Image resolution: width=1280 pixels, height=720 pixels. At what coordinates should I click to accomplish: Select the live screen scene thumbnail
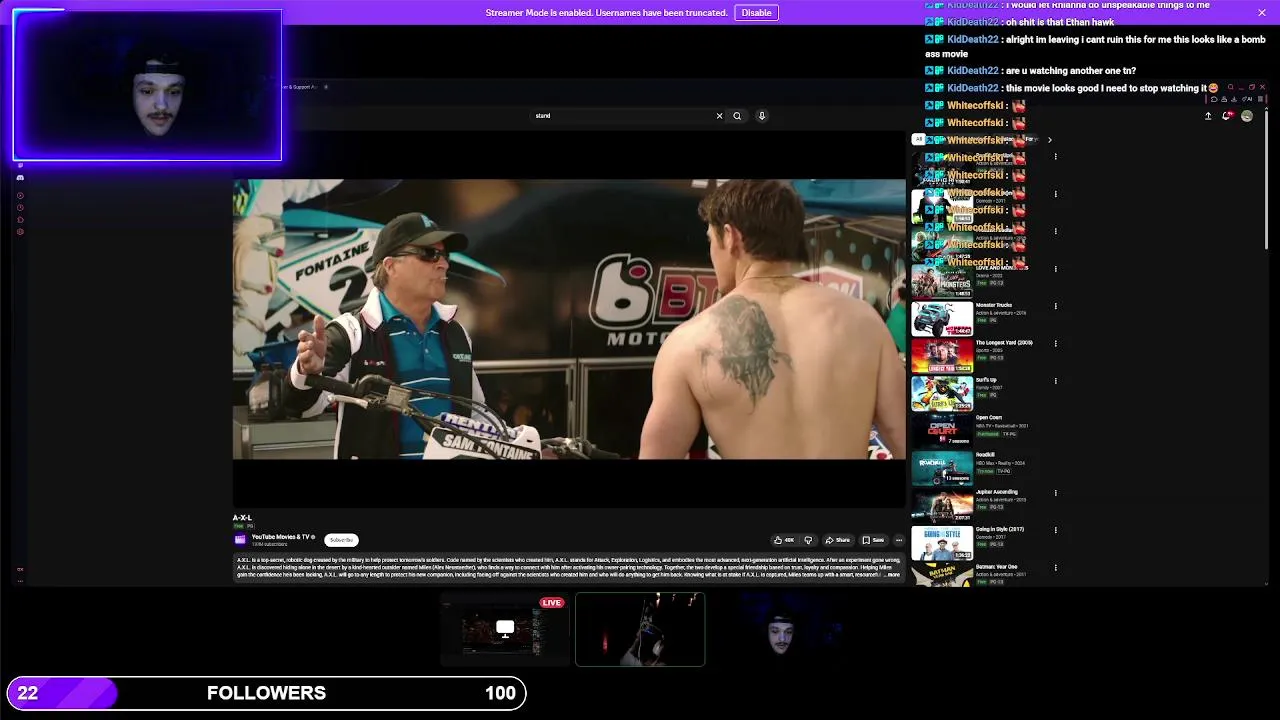(505, 629)
